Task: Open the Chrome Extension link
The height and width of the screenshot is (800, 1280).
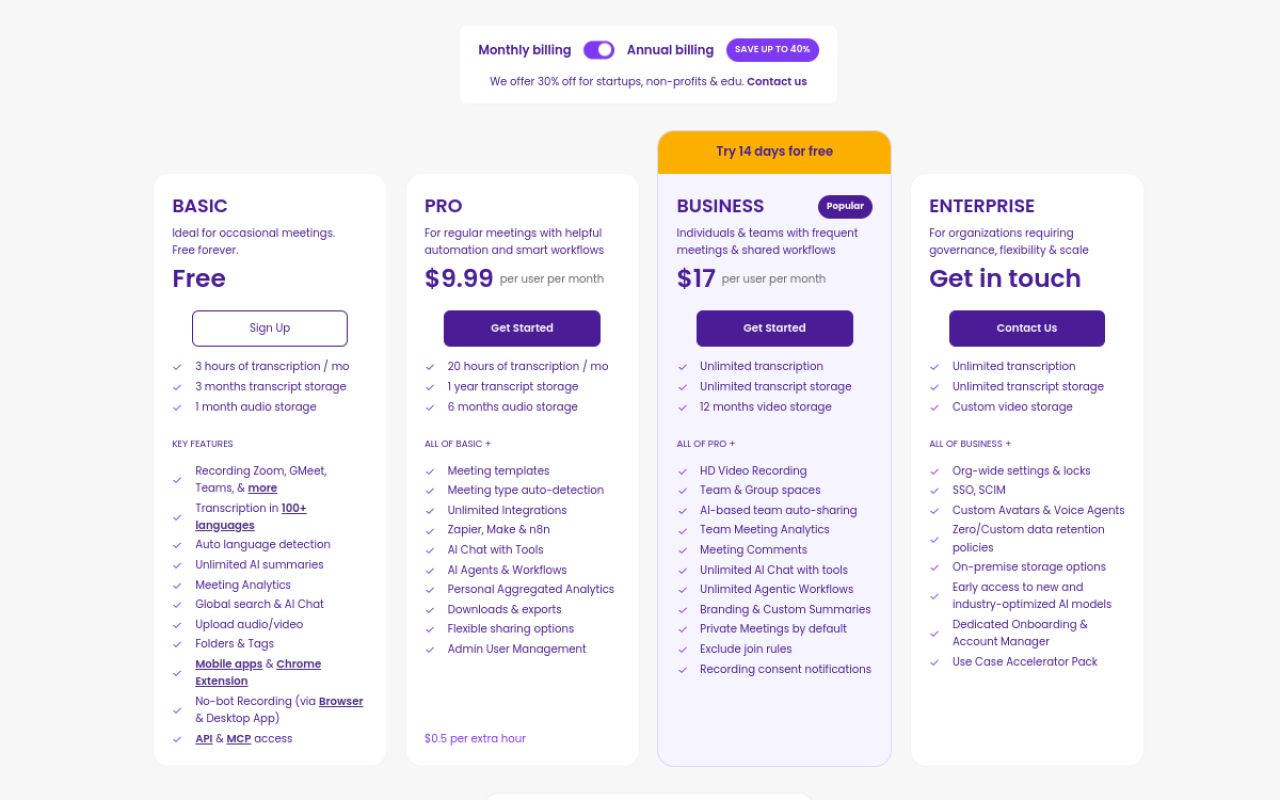Action: (298, 663)
